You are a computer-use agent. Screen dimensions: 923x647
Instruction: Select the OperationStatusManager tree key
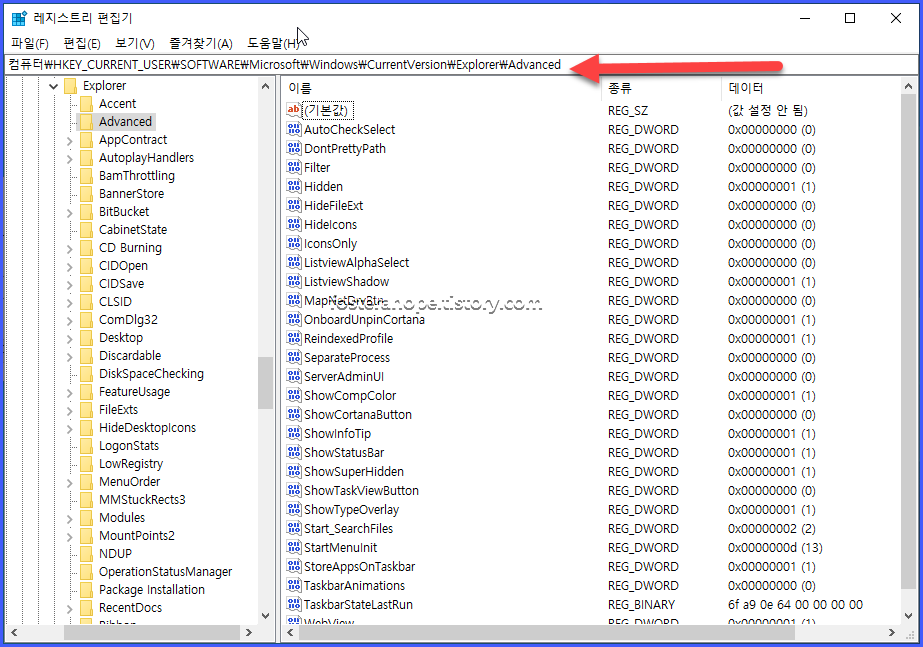point(165,572)
